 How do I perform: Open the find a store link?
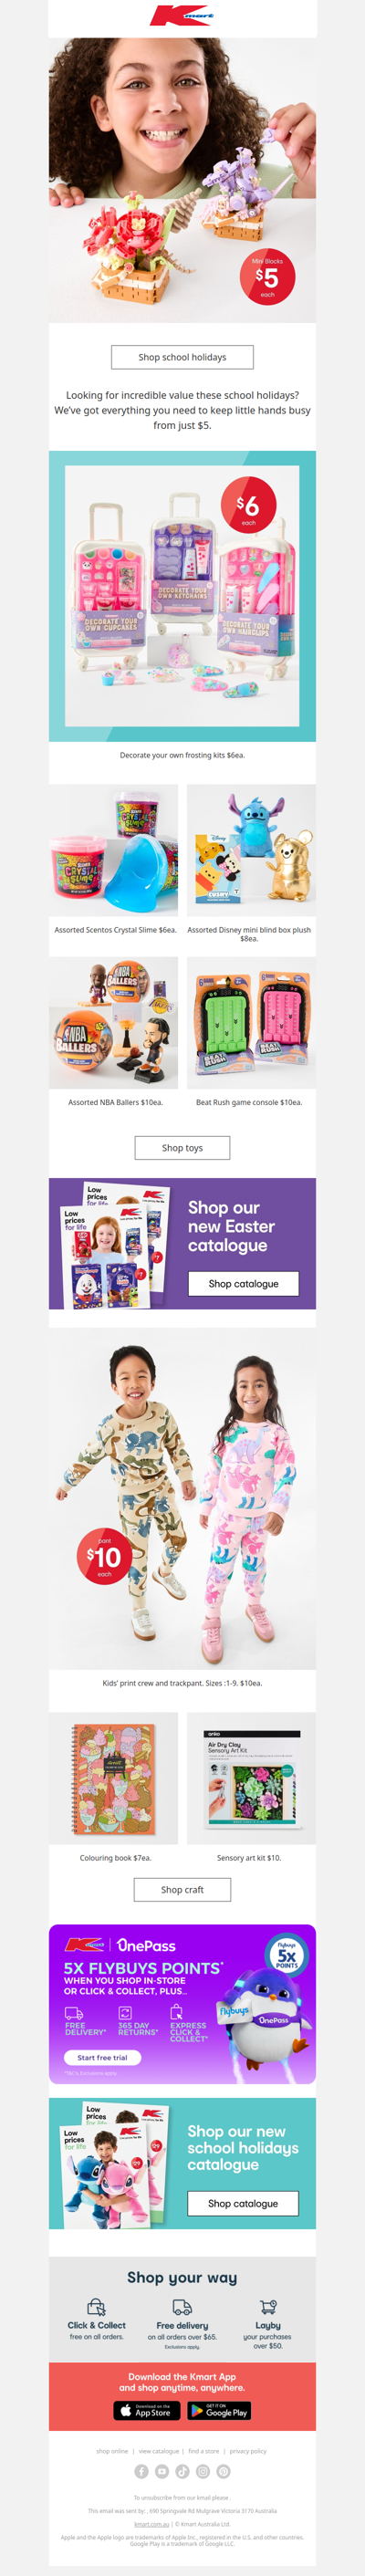pyautogui.click(x=204, y=2451)
